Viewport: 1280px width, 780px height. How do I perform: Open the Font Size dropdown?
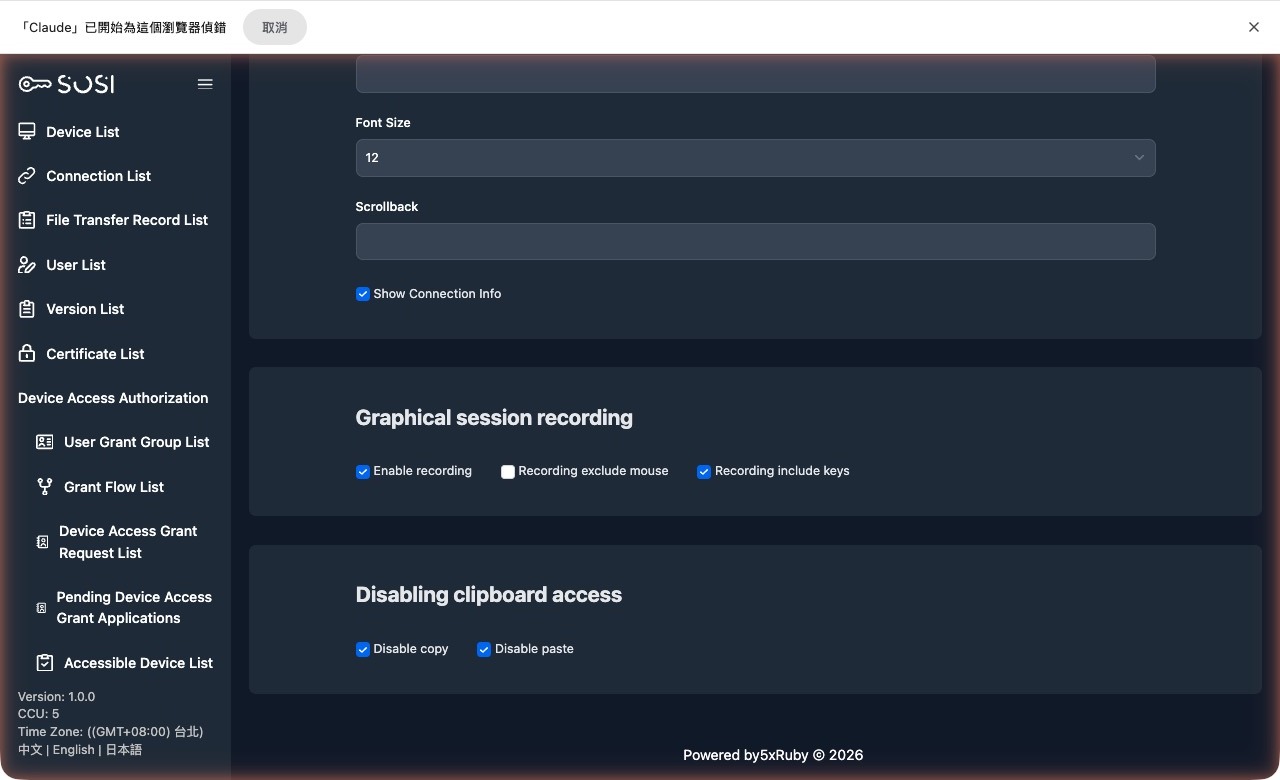pos(755,157)
